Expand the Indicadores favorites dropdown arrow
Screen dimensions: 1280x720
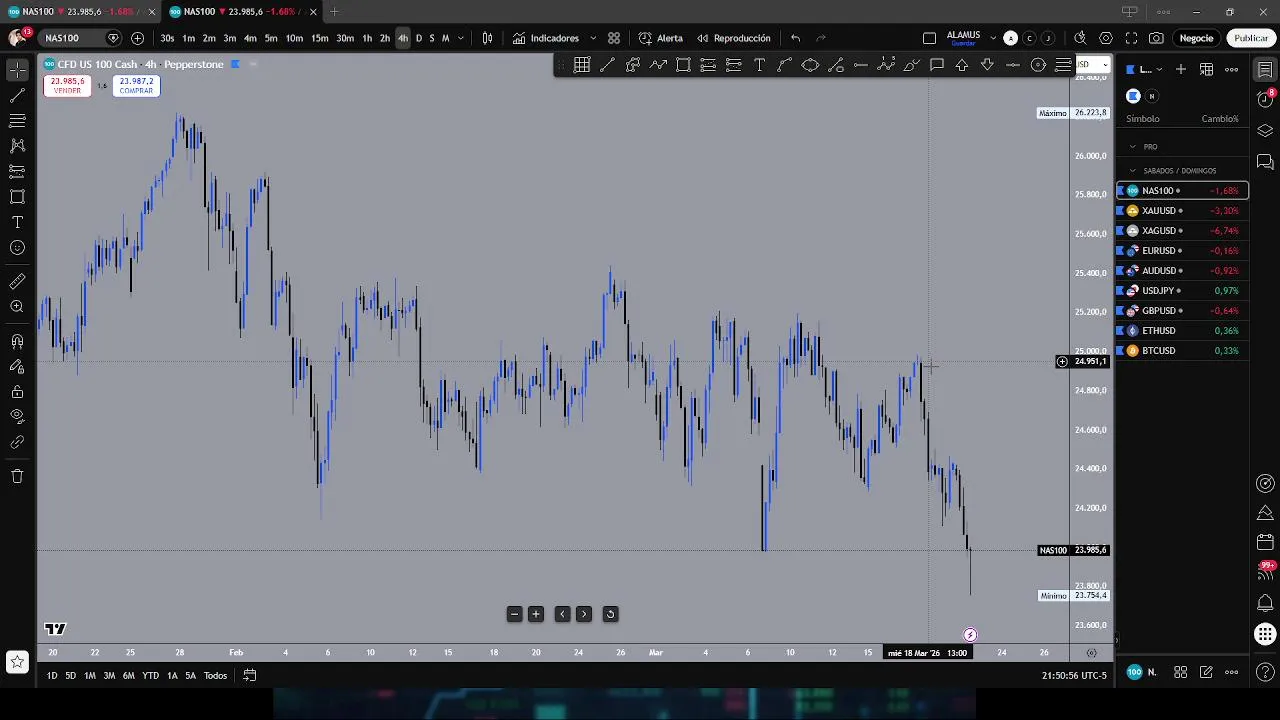click(x=593, y=38)
